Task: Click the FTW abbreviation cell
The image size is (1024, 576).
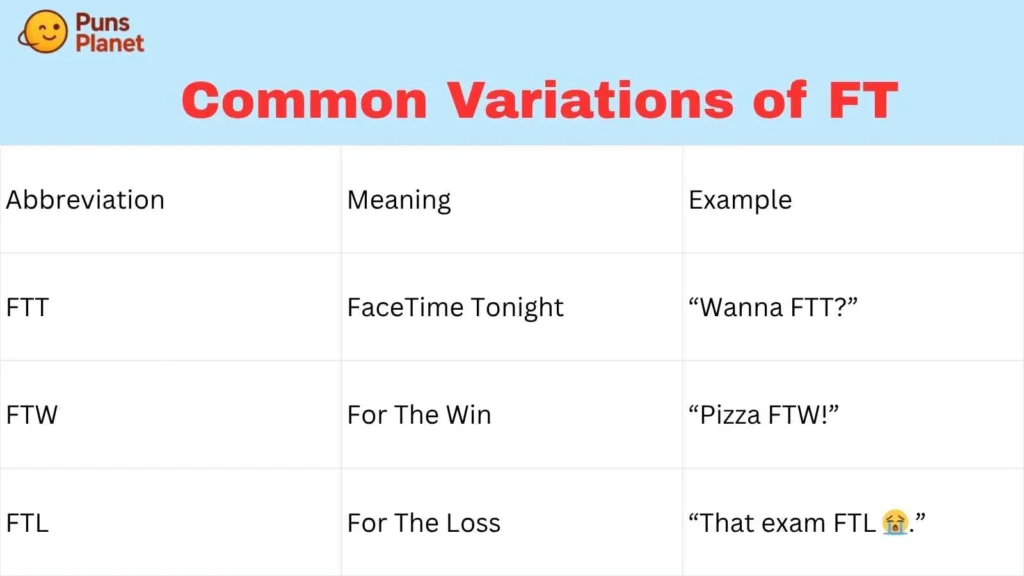Action: 32,415
